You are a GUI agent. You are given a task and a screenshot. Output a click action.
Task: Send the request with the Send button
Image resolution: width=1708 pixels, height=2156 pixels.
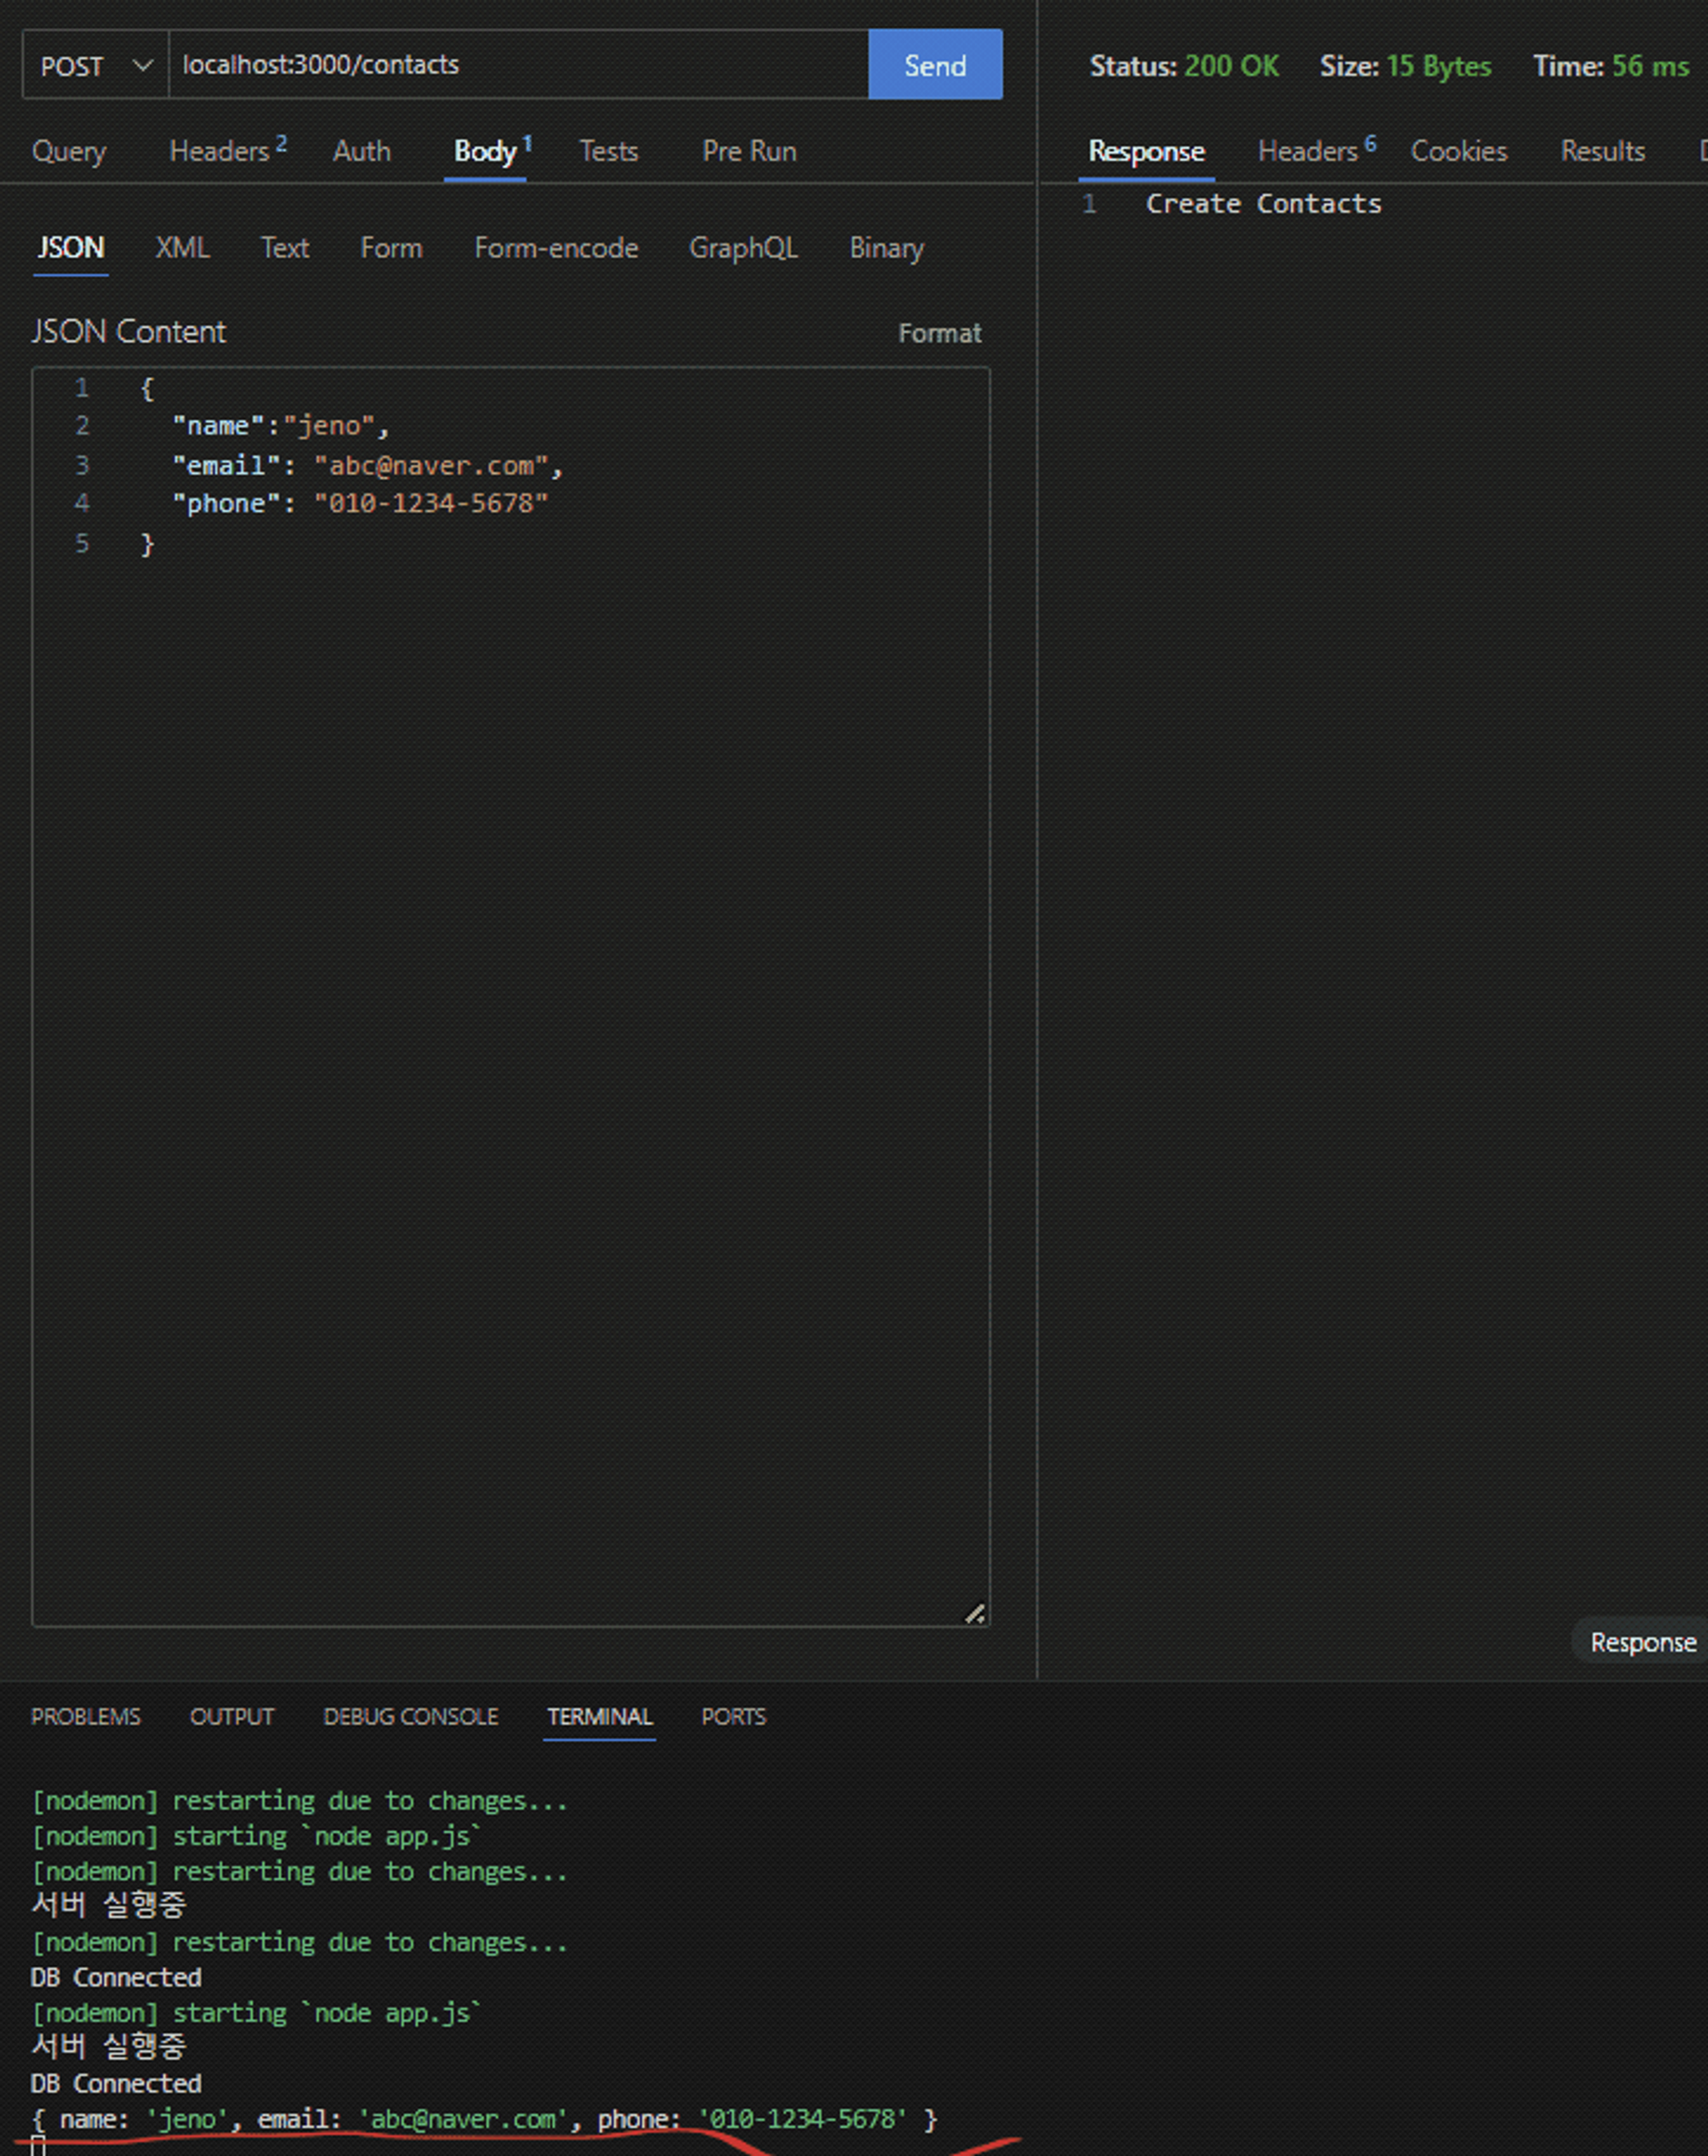(x=935, y=65)
